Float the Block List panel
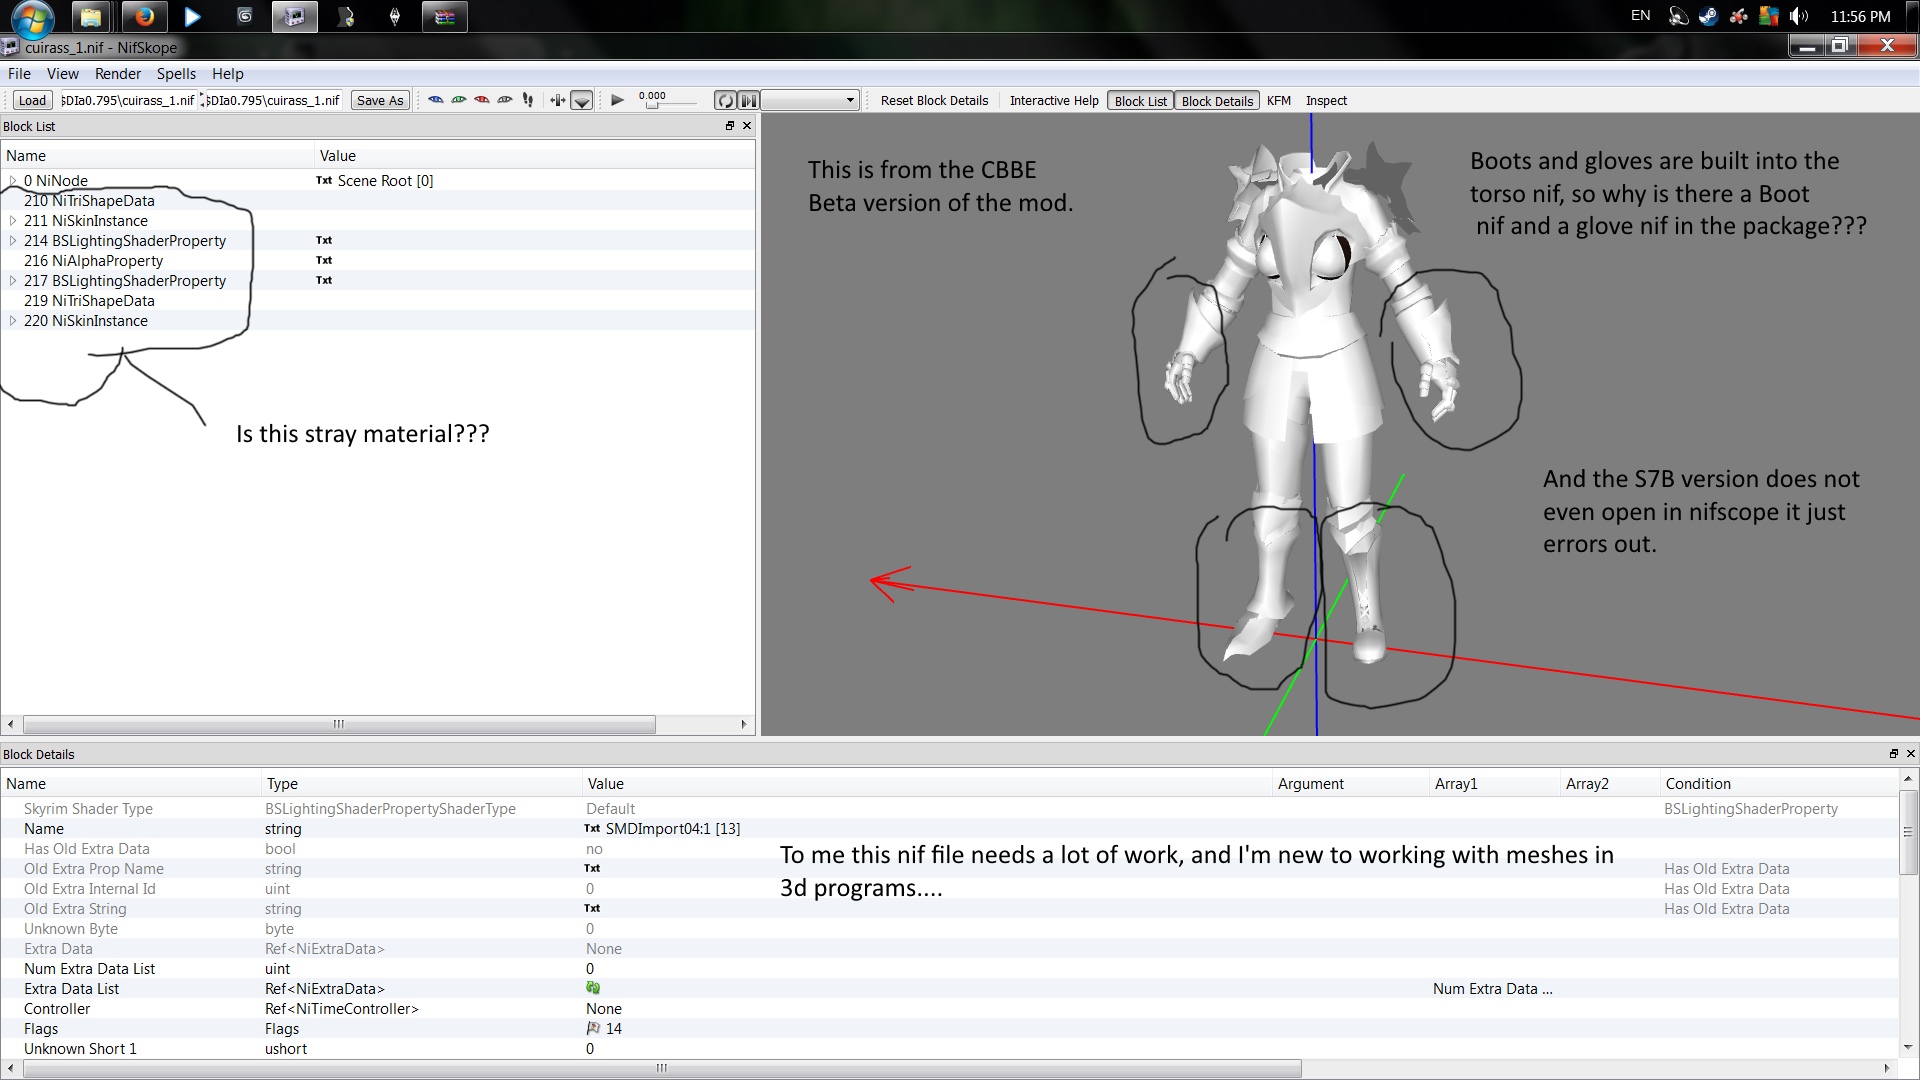The image size is (1920, 1080). pyautogui.click(x=730, y=126)
